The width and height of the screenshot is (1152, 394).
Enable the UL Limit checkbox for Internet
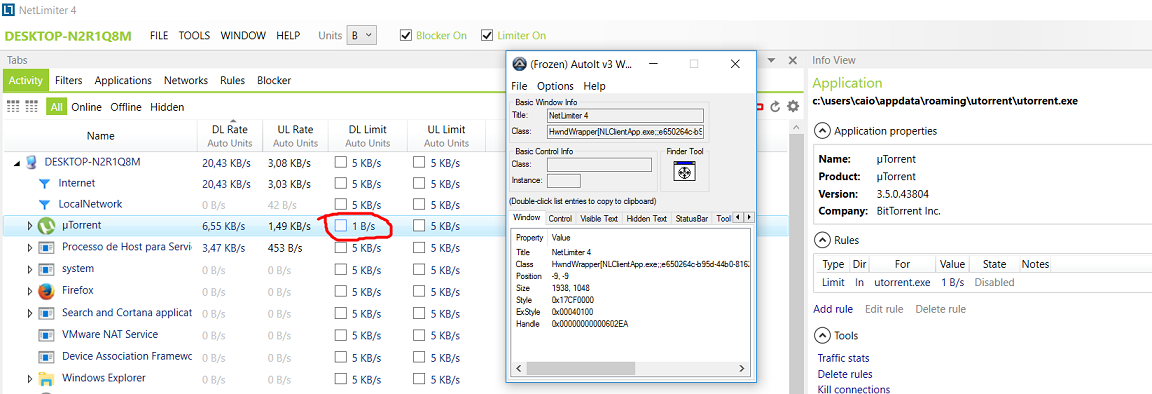coord(419,184)
